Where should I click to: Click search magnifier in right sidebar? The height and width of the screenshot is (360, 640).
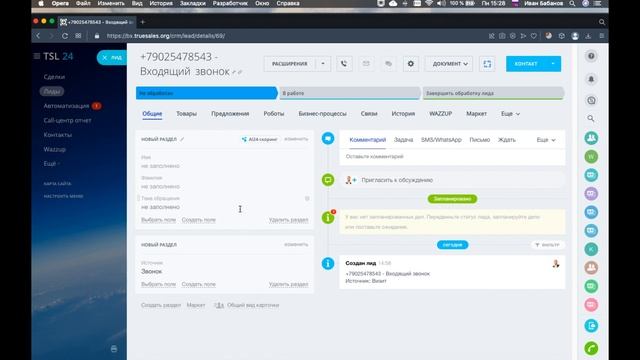click(591, 118)
